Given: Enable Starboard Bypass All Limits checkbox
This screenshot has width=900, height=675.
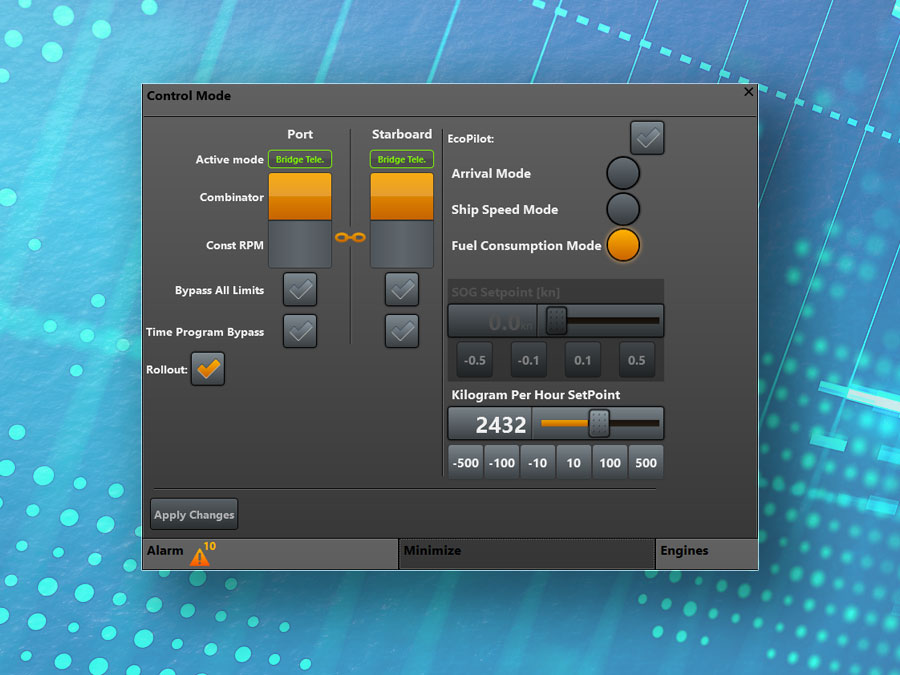Looking at the screenshot, I should tap(402, 290).
